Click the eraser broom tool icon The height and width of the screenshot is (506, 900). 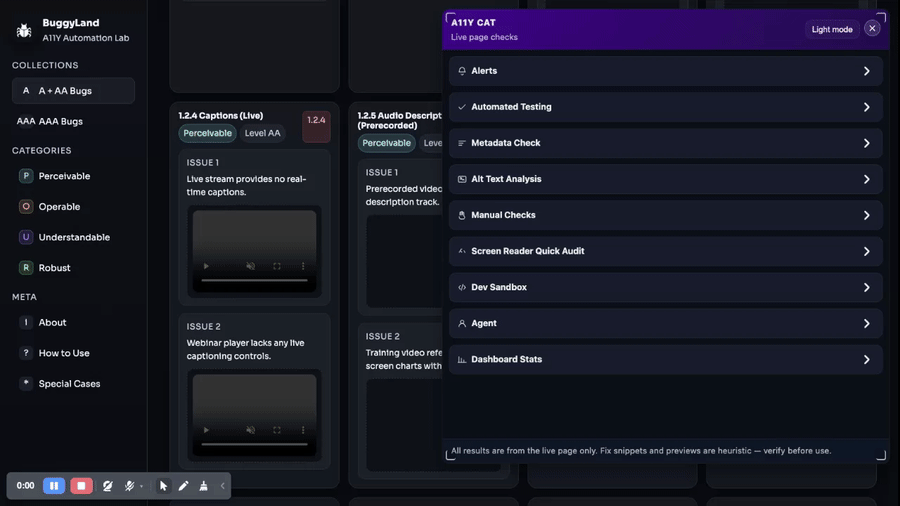point(203,486)
